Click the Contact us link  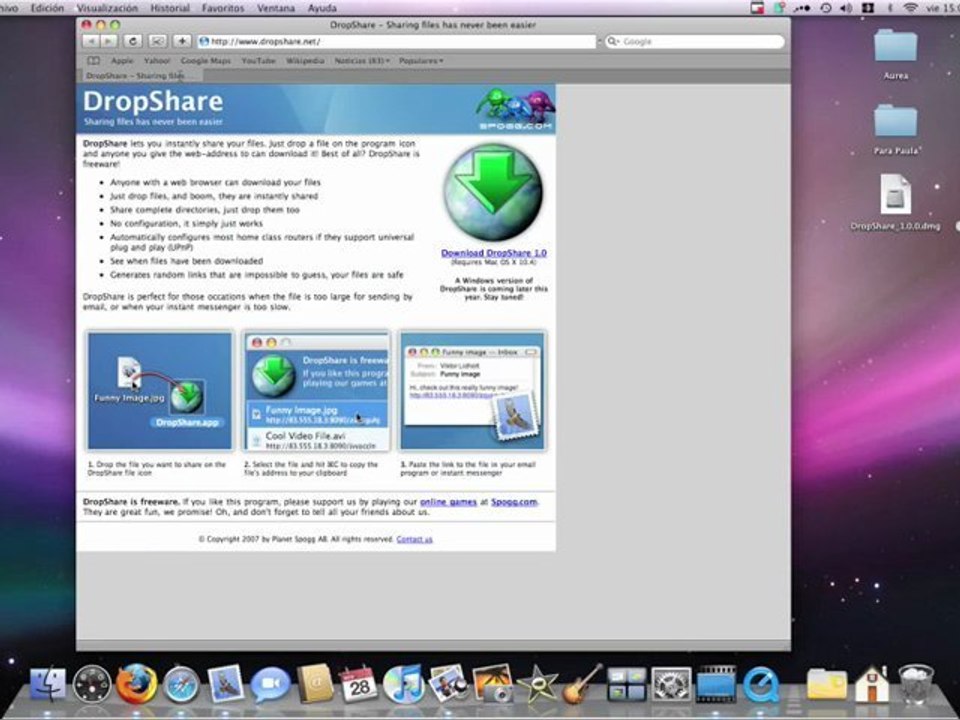click(414, 539)
